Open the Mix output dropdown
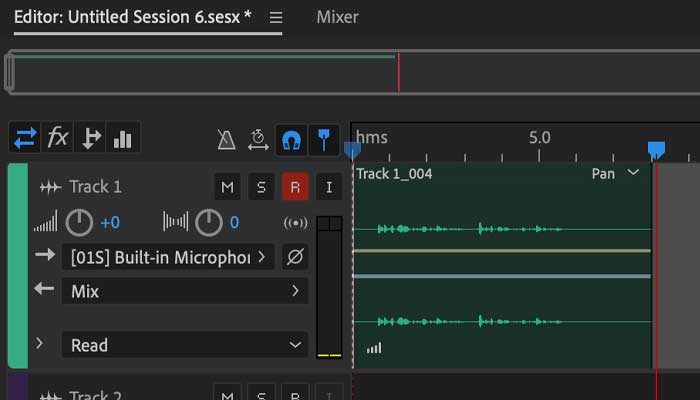The image size is (700, 400). coord(185,291)
